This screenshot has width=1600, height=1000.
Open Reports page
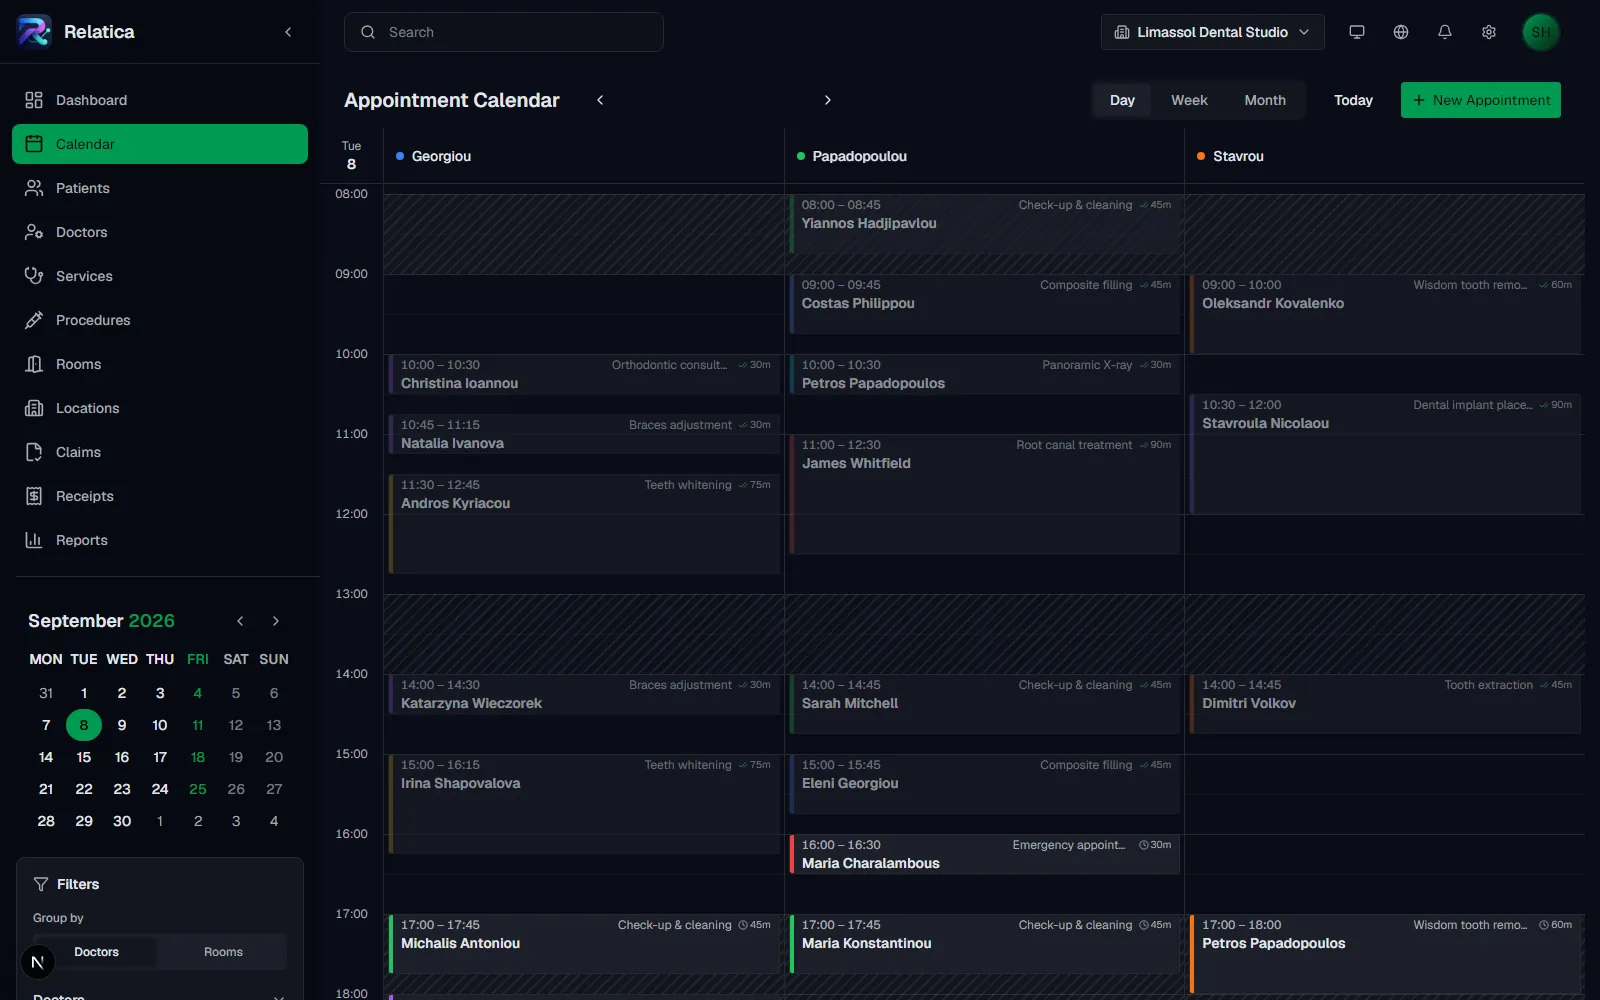click(160, 540)
